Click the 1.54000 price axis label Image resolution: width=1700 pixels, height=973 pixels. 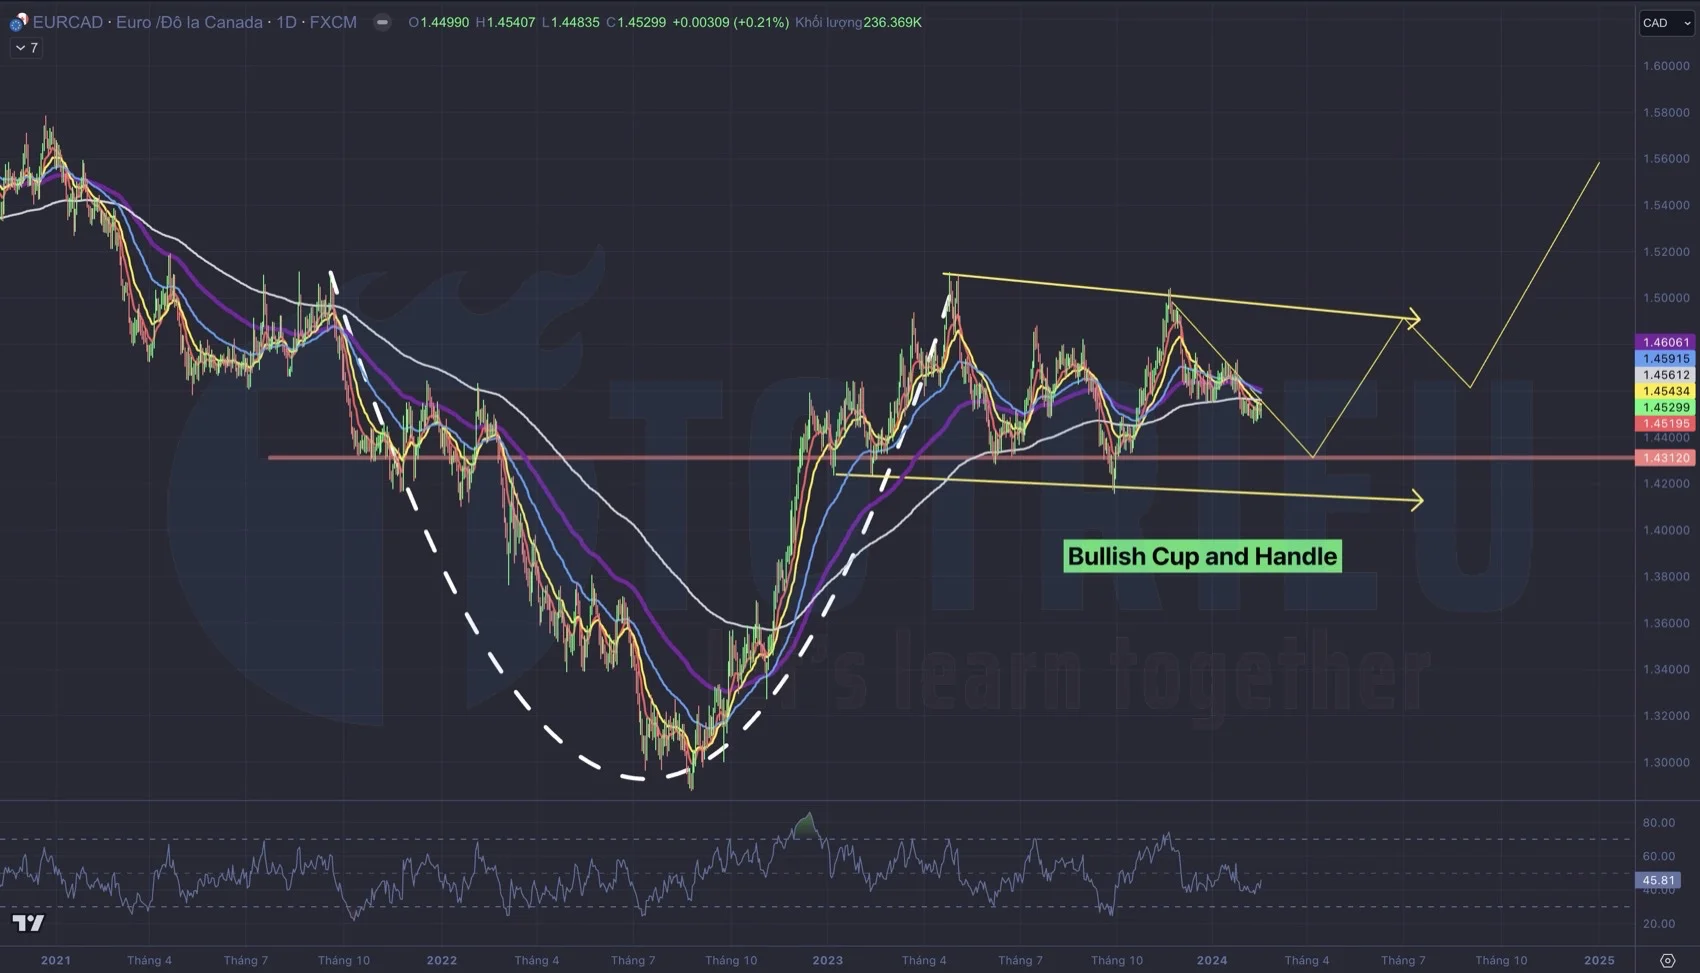pos(1666,205)
